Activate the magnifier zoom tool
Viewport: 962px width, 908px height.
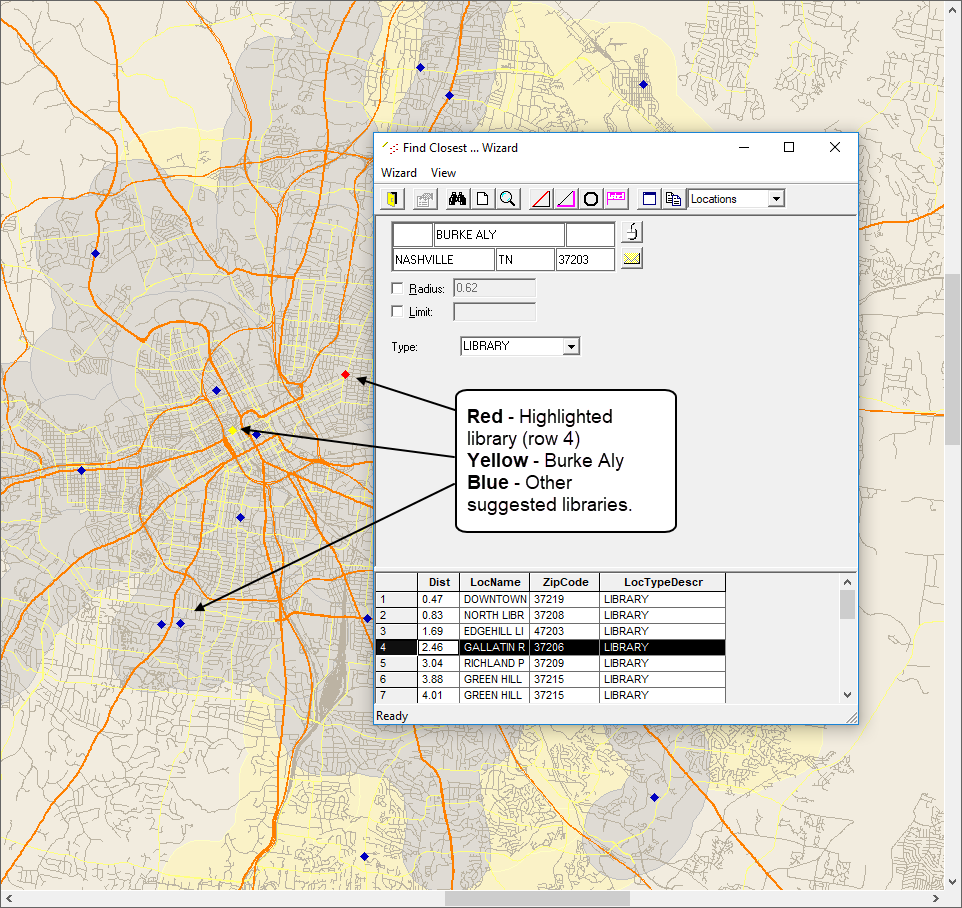coord(507,198)
